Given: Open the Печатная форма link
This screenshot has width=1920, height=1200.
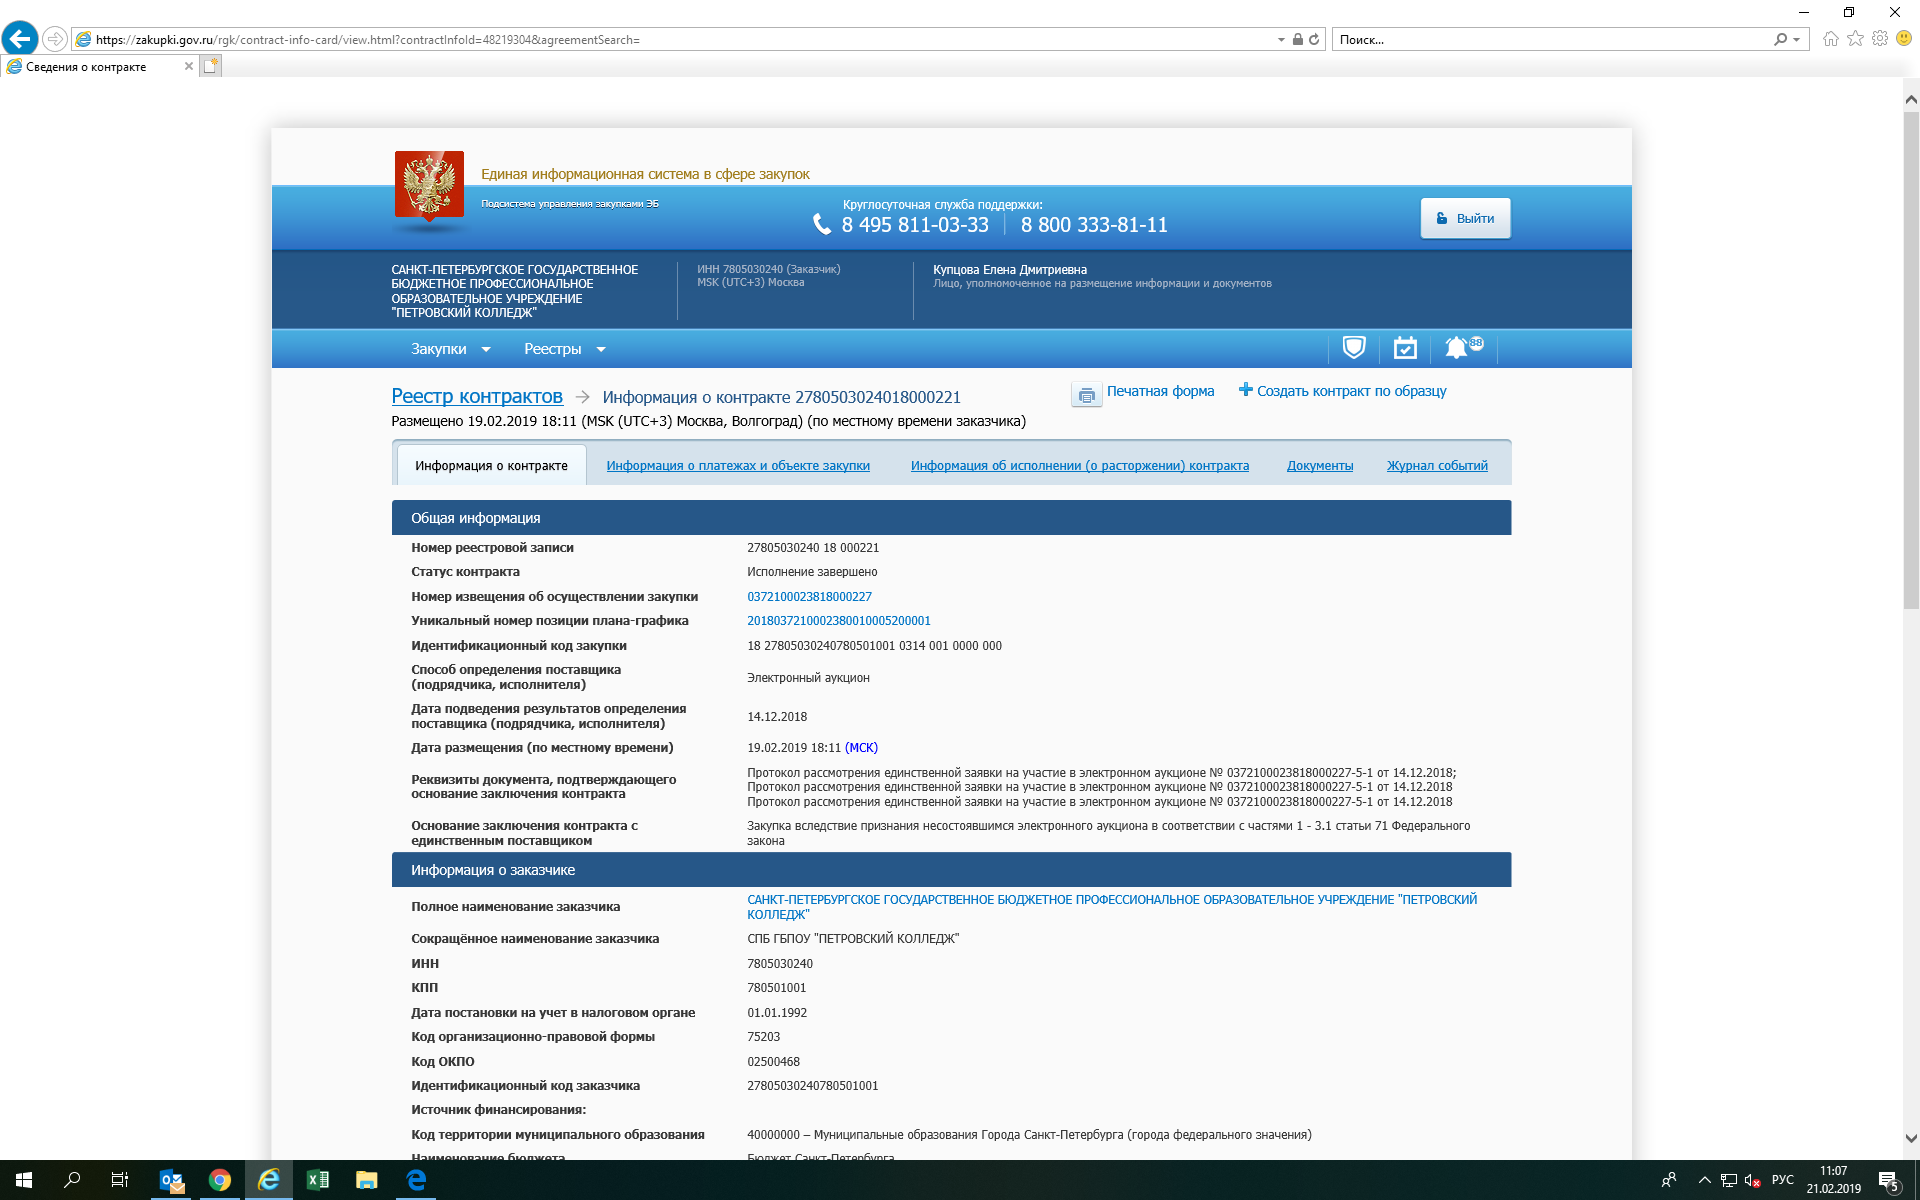Looking at the screenshot, I should coord(1160,391).
